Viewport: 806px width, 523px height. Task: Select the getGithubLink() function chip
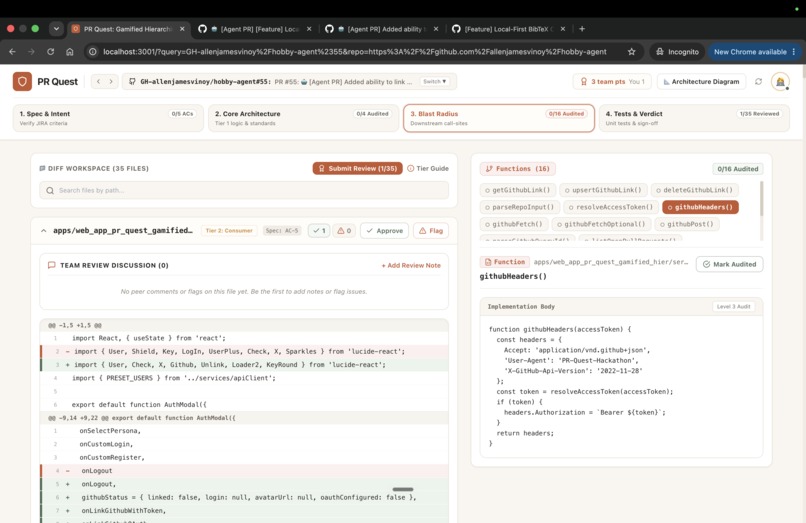click(x=518, y=190)
